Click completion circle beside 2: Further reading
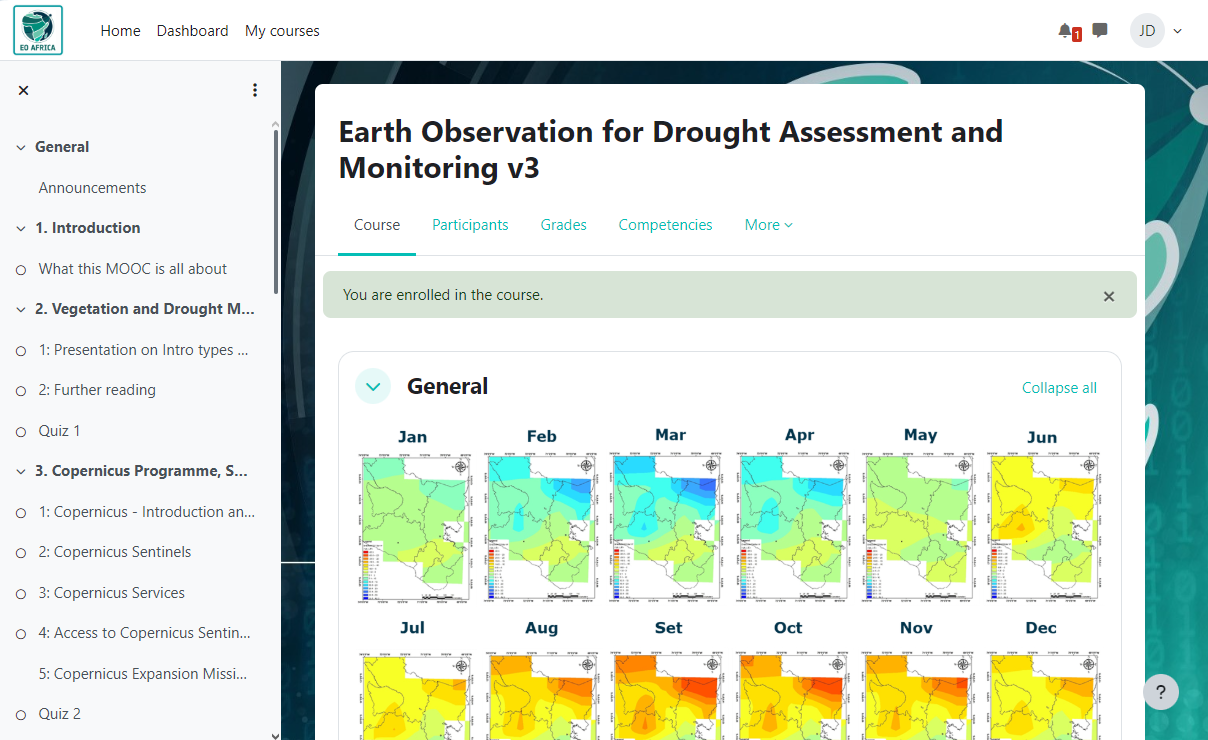The height and width of the screenshot is (740, 1208). 21,391
